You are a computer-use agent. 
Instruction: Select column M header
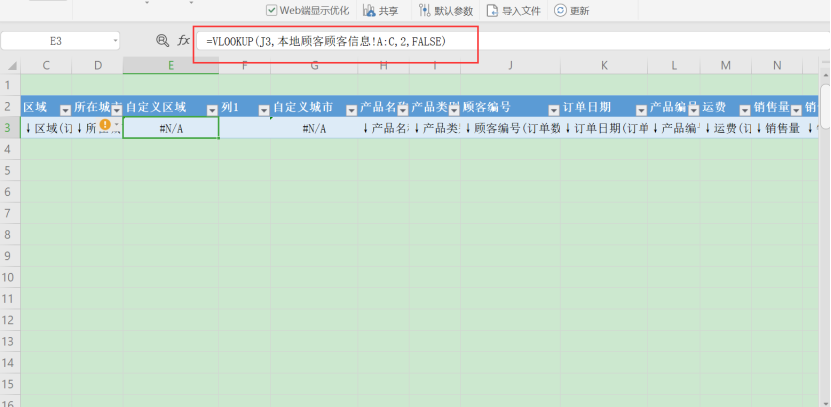[726, 65]
